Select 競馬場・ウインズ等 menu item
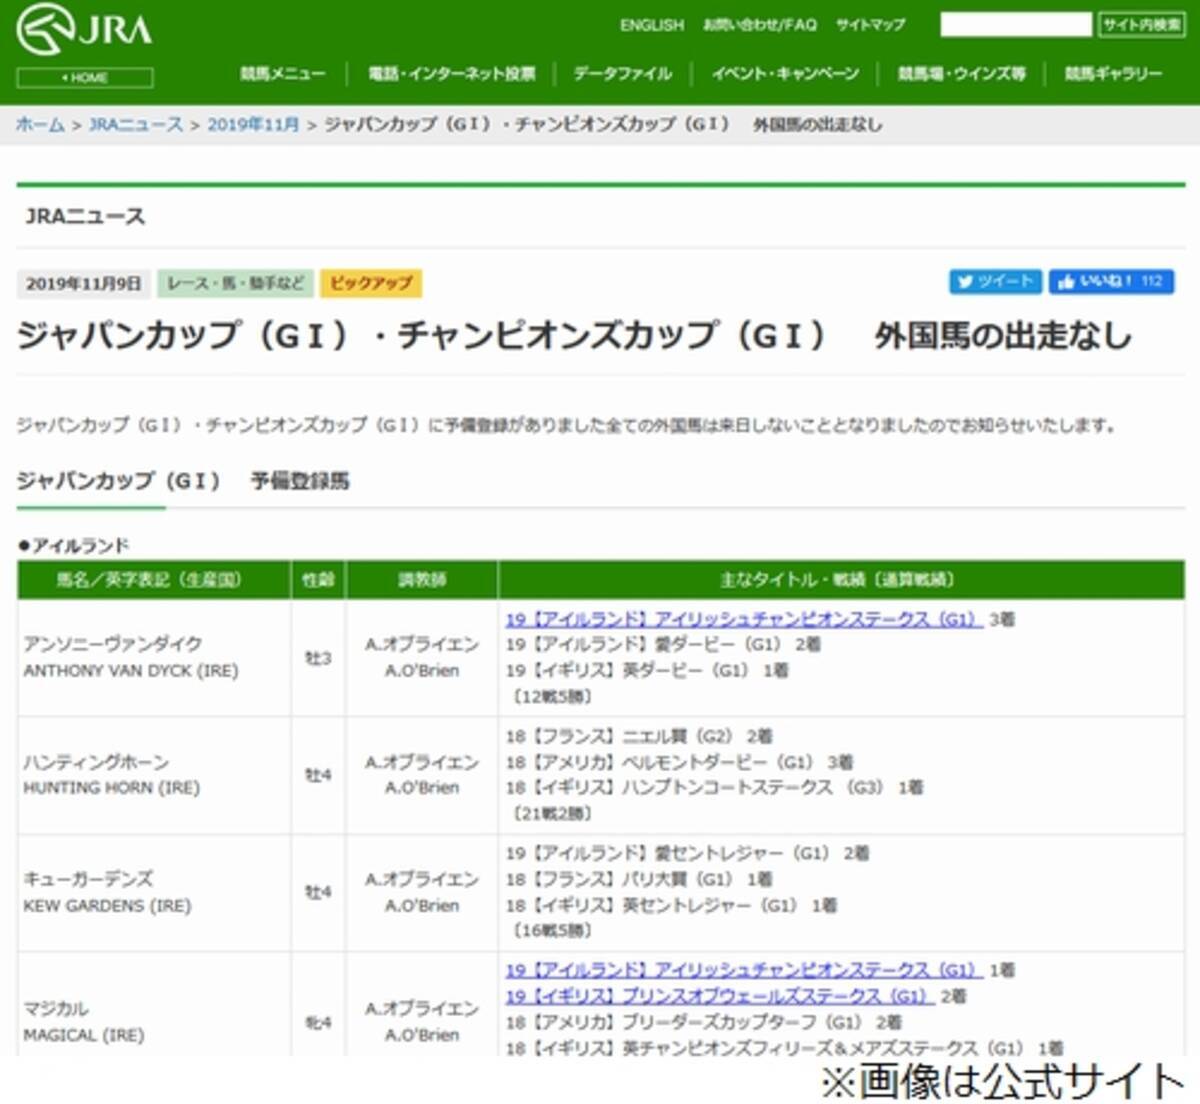The width and height of the screenshot is (1200, 1104). click(x=961, y=74)
